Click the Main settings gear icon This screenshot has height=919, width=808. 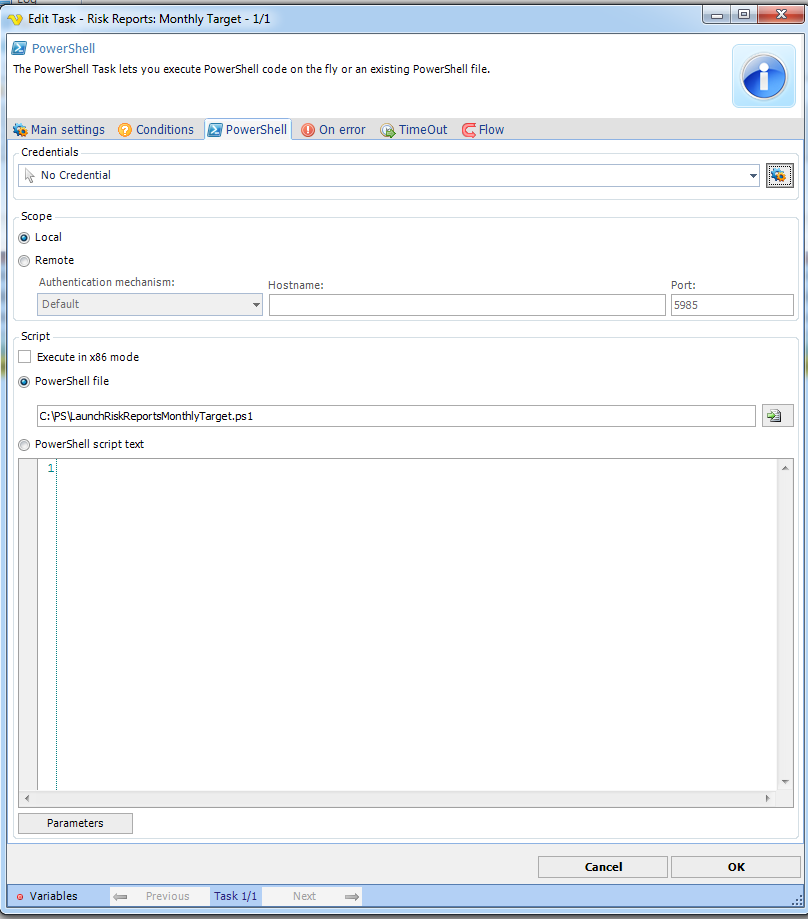tap(20, 130)
